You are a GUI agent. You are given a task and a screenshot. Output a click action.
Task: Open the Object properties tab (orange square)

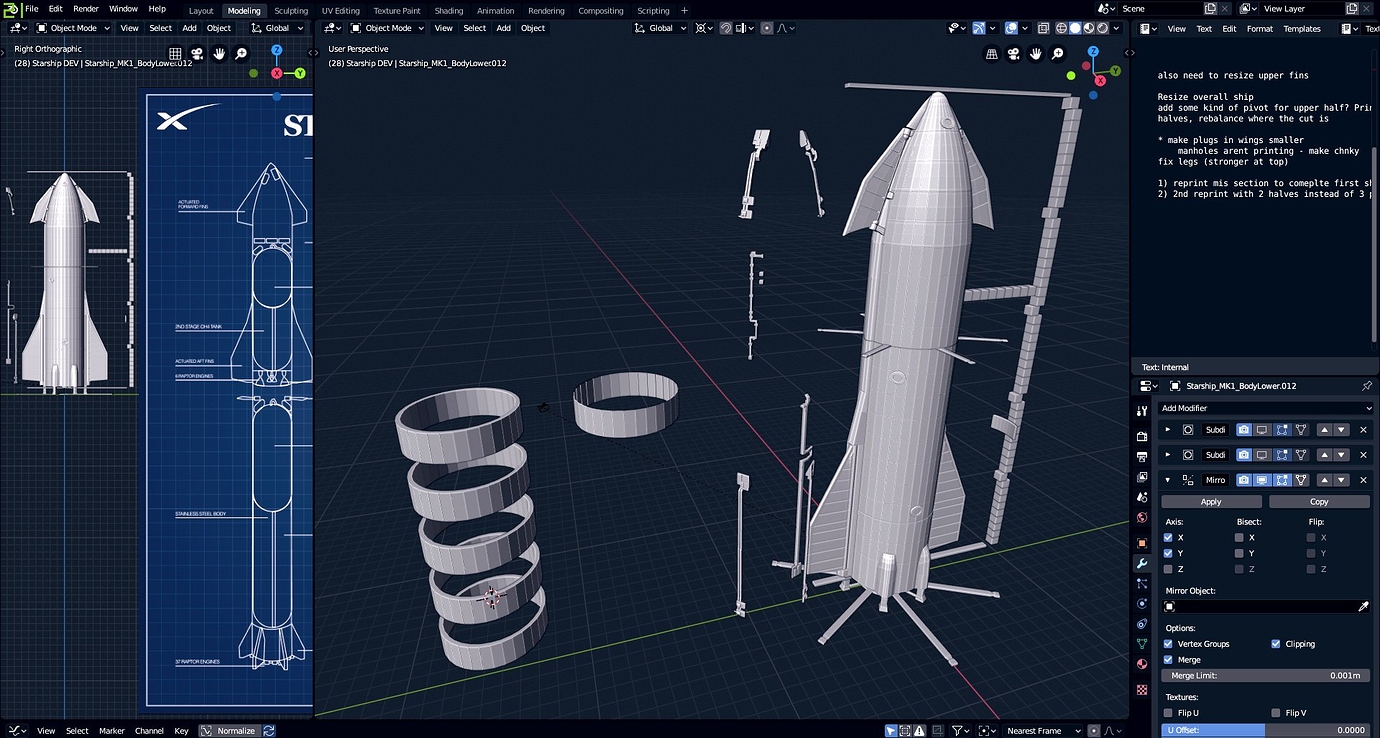click(1142, 543)
